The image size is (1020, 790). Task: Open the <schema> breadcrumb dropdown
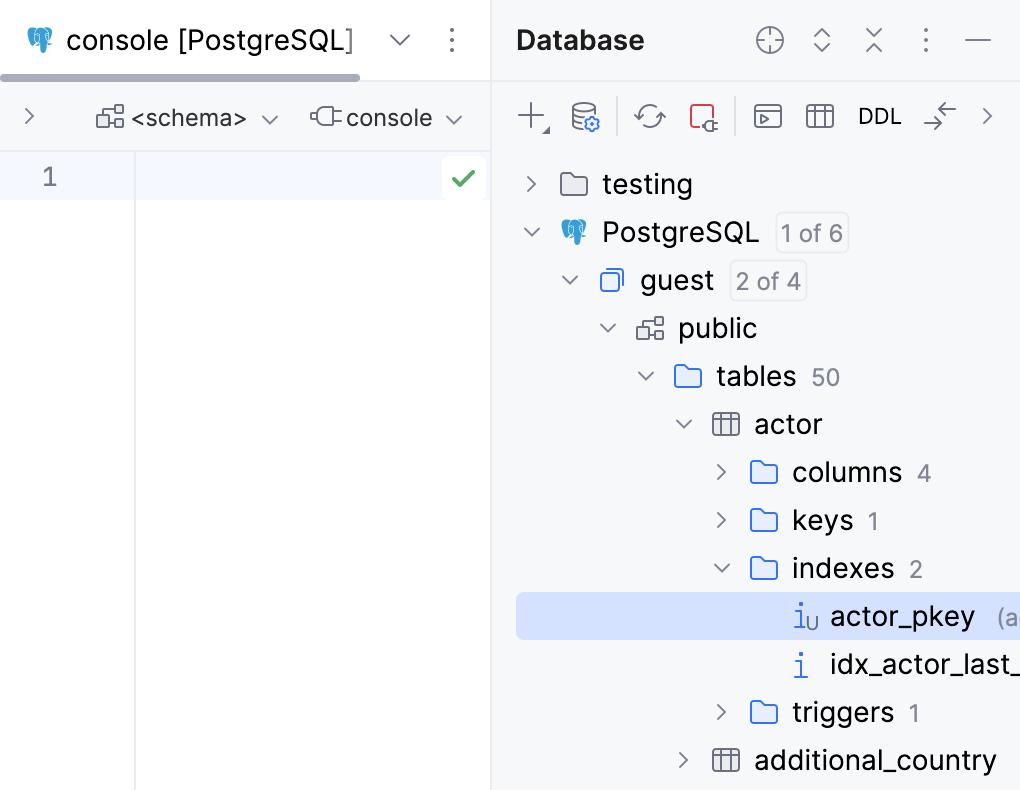269,117
